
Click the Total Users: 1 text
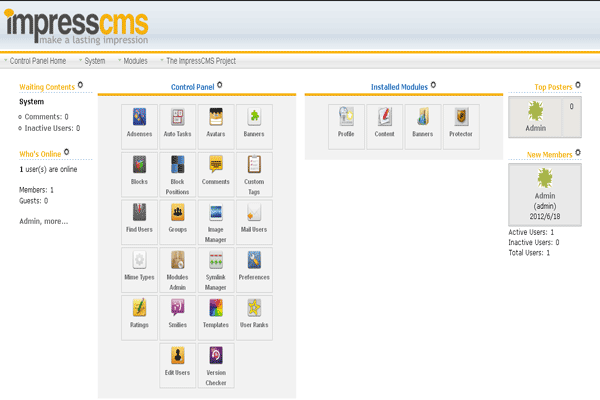[529, 253]
